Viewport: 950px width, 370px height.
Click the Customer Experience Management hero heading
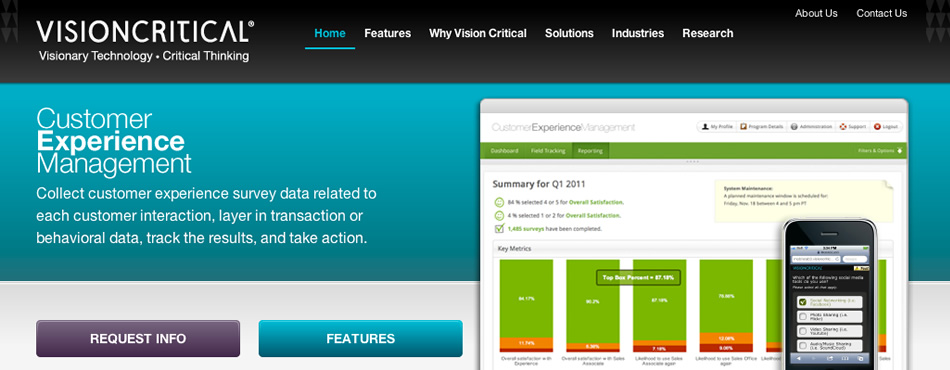click(114, 141)
